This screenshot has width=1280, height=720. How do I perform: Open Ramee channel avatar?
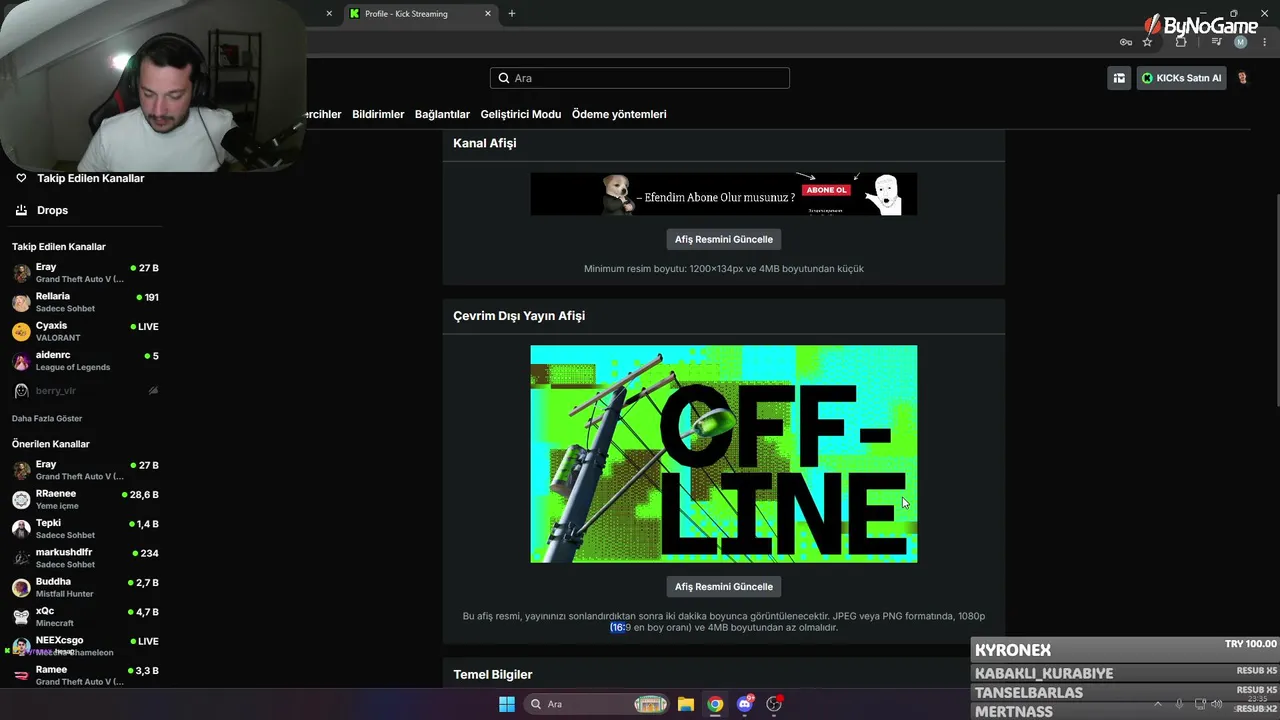[21, 675]
